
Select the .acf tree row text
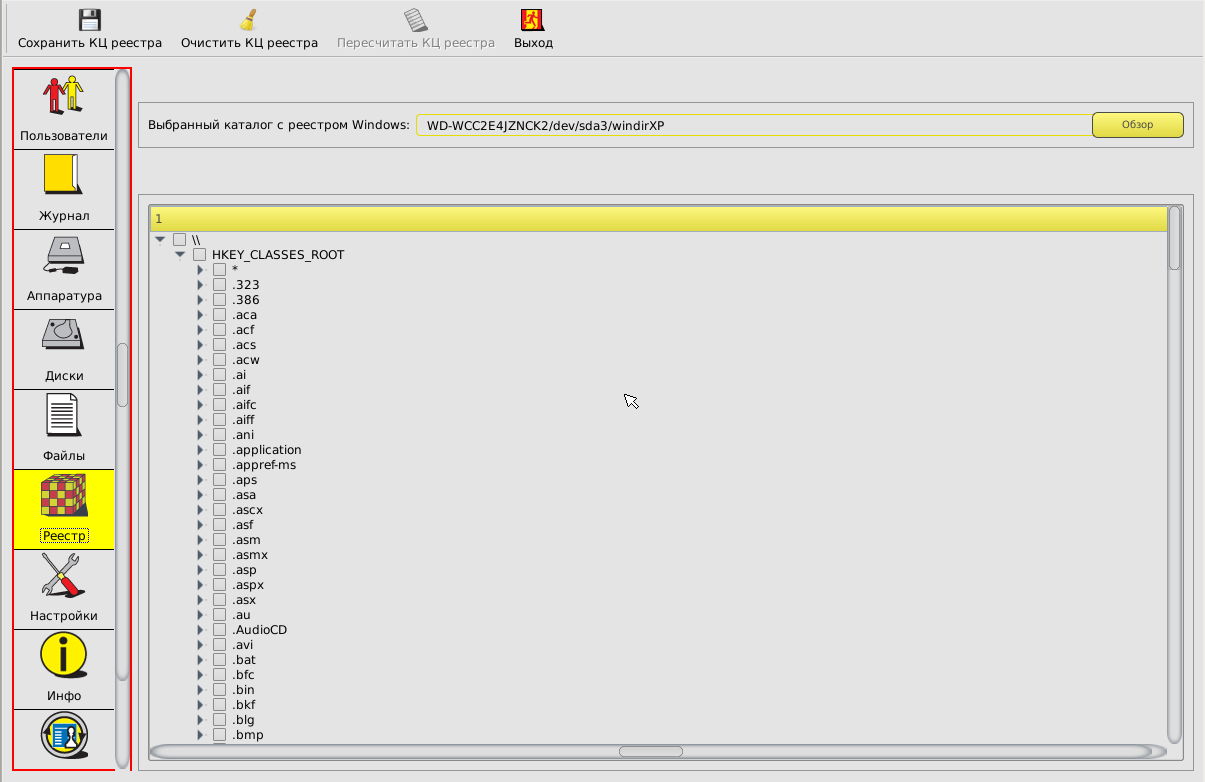[x=243, y=330]
